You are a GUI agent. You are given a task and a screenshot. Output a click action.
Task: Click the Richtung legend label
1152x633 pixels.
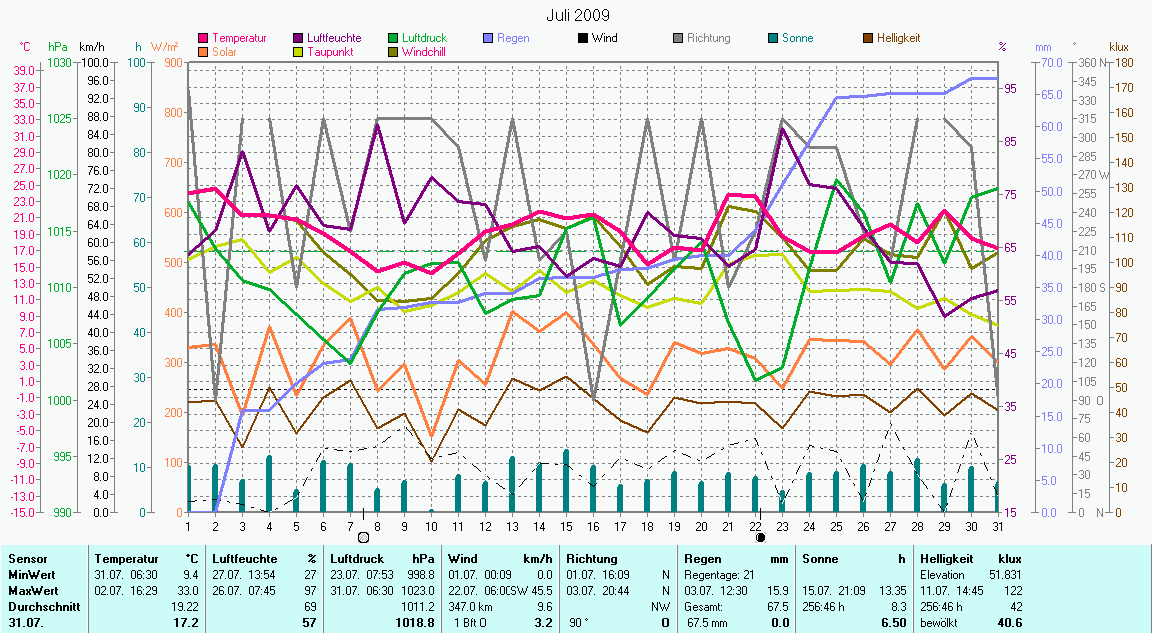tap(709, 38)
